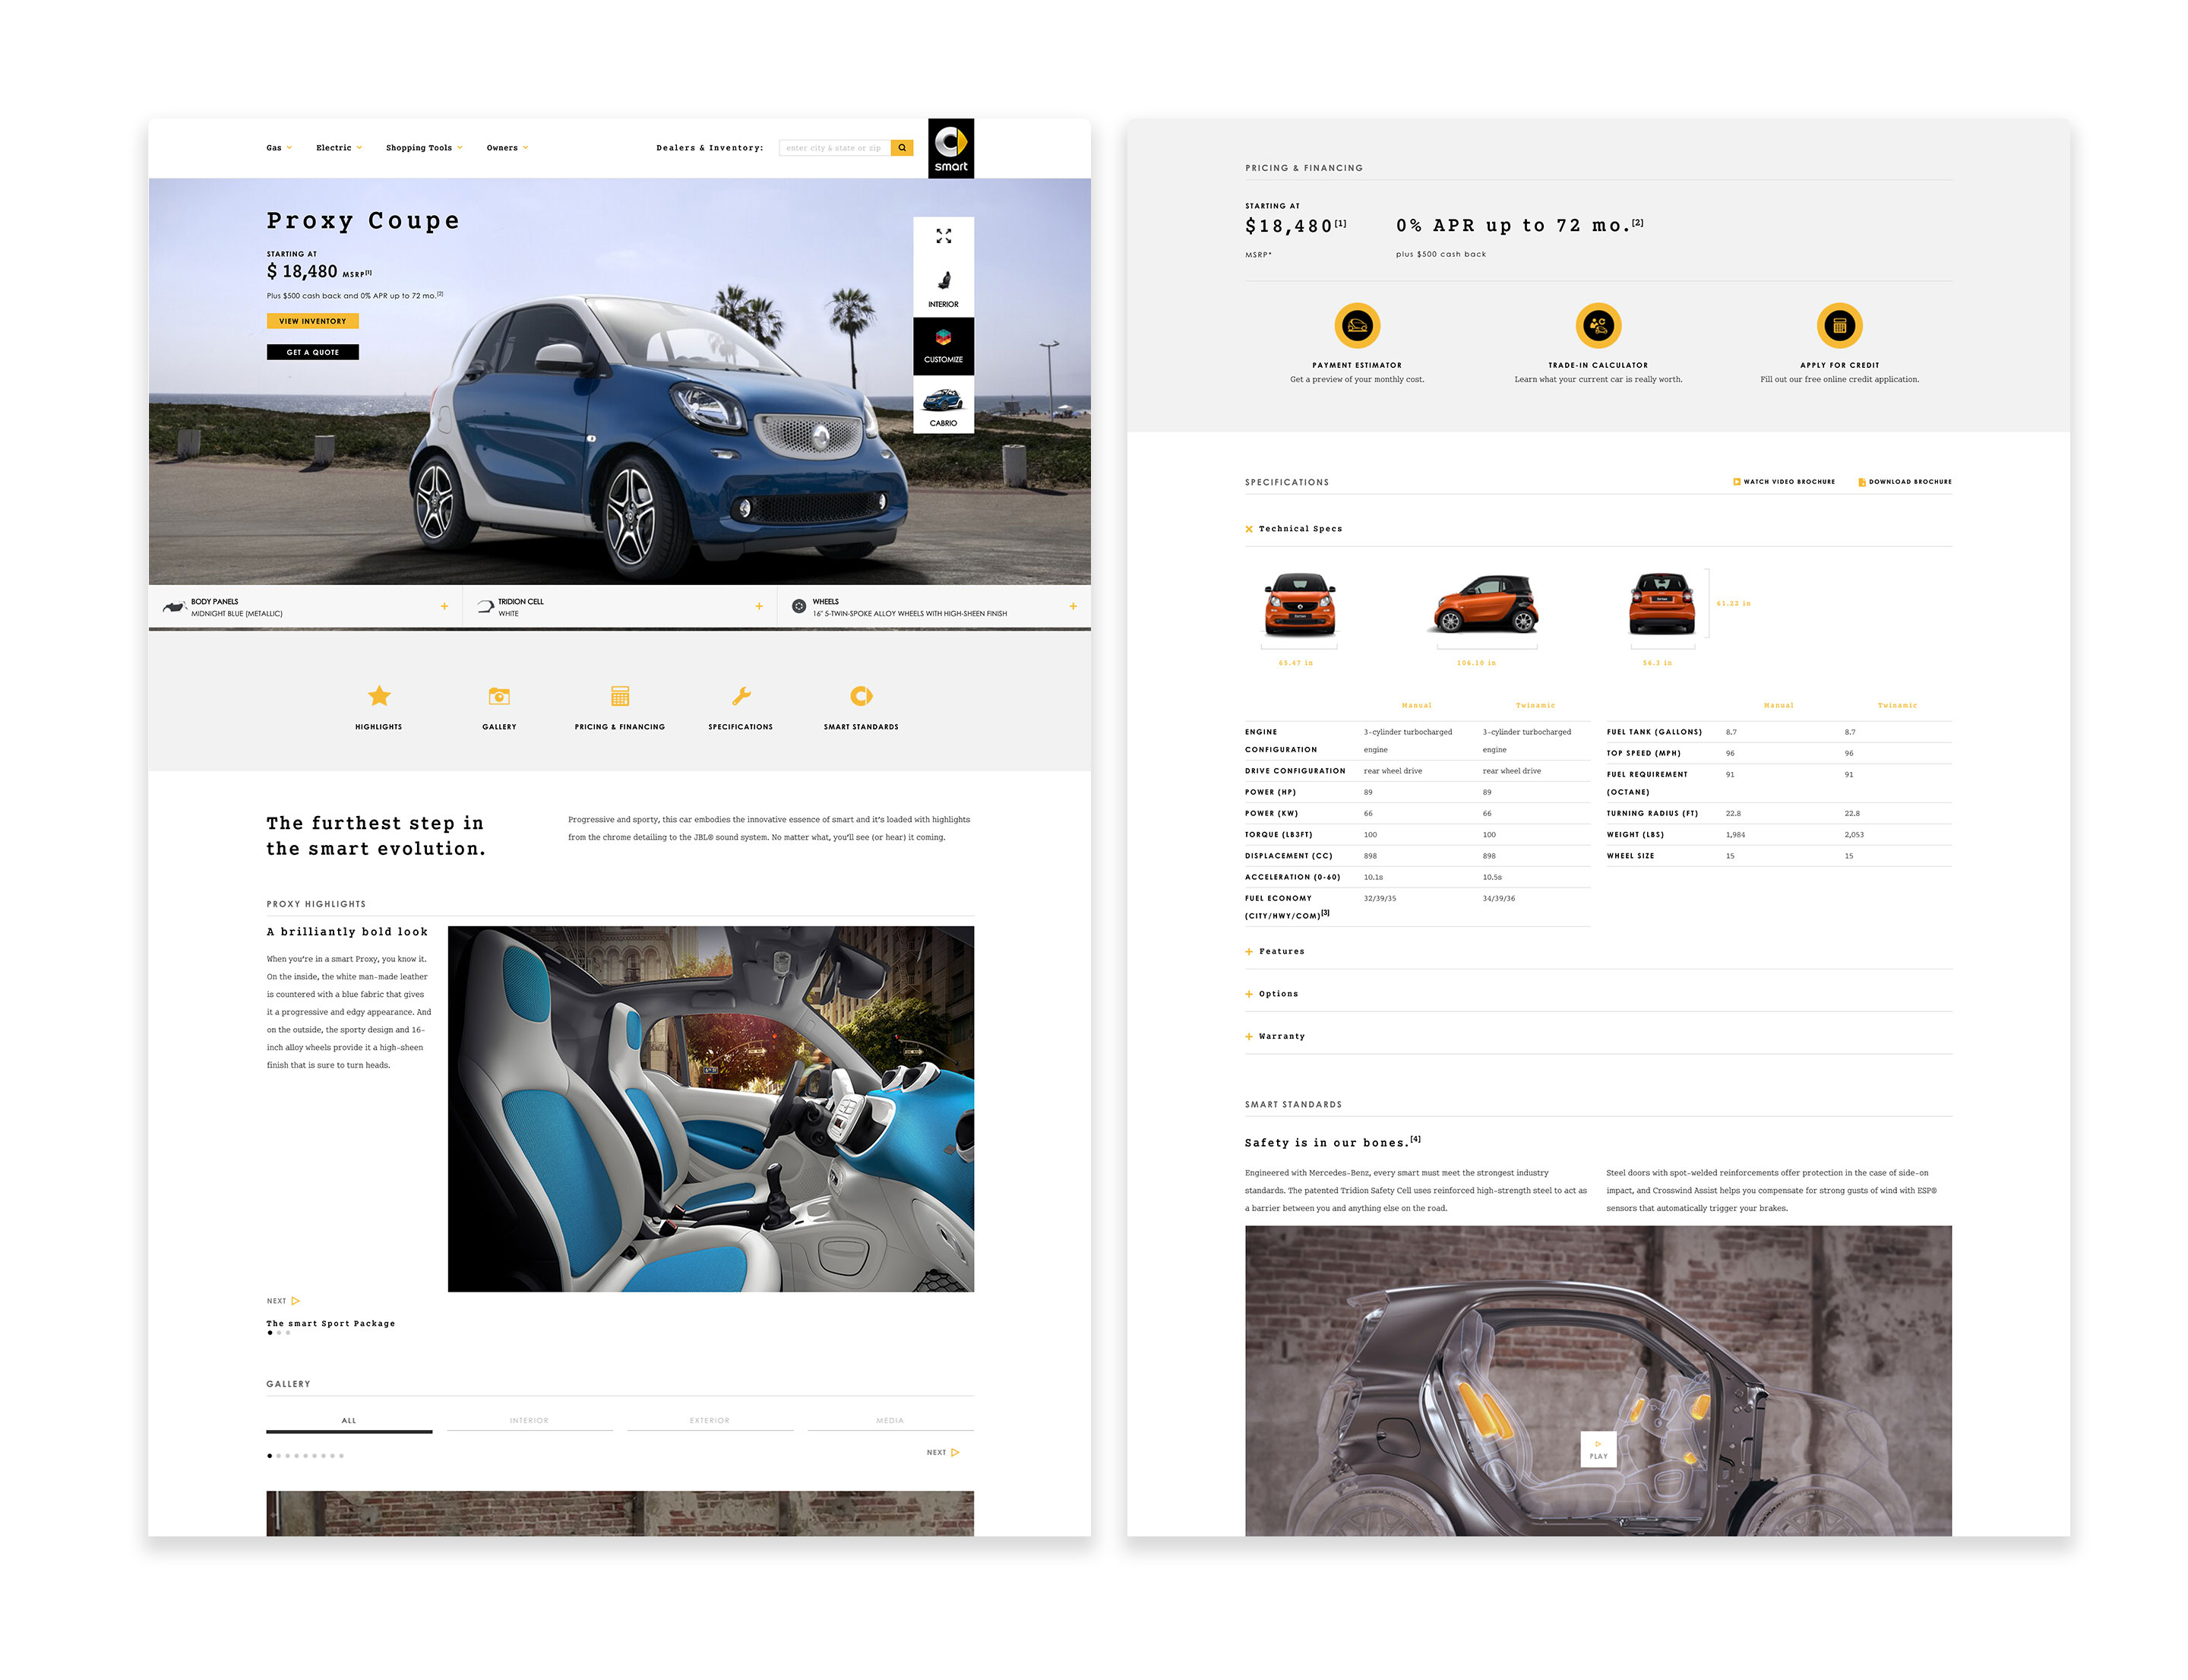Click the Customize cube icon
The height and width of the screenshot is (1680, 2188).
tap(943, 339)
